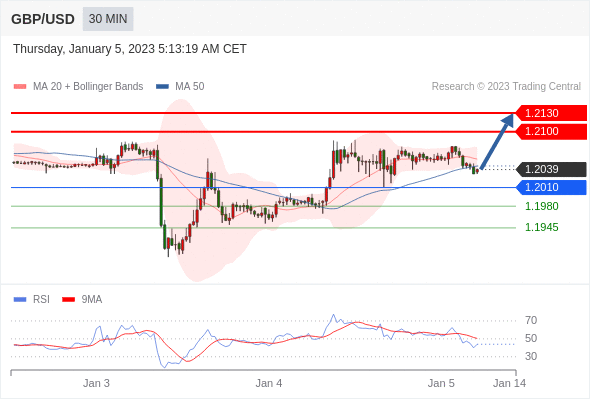Click the 30 MIN timeframe button
The height and width of the screenshot is (400, 590).
(x=108, y=19)
